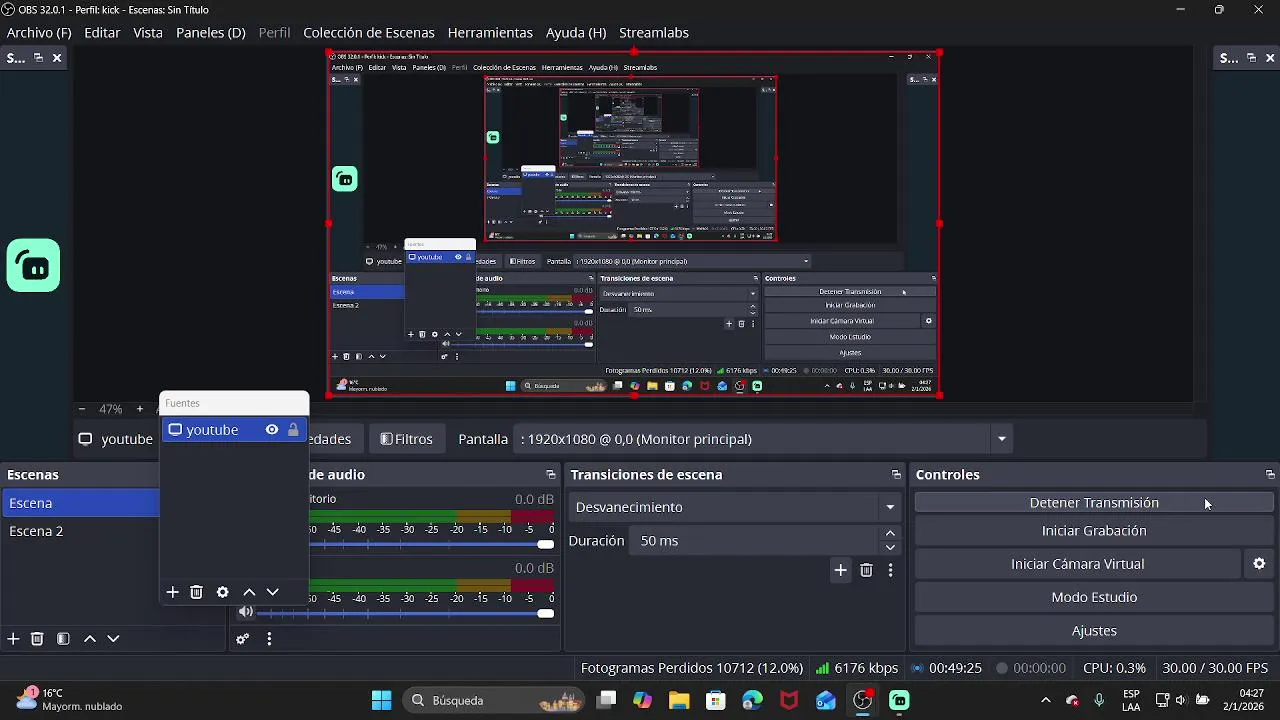The width and height of the screenshot is (1280, 720).
Task: Click CPU: 0.3% status text
Action: click(x=1114, y=668)
